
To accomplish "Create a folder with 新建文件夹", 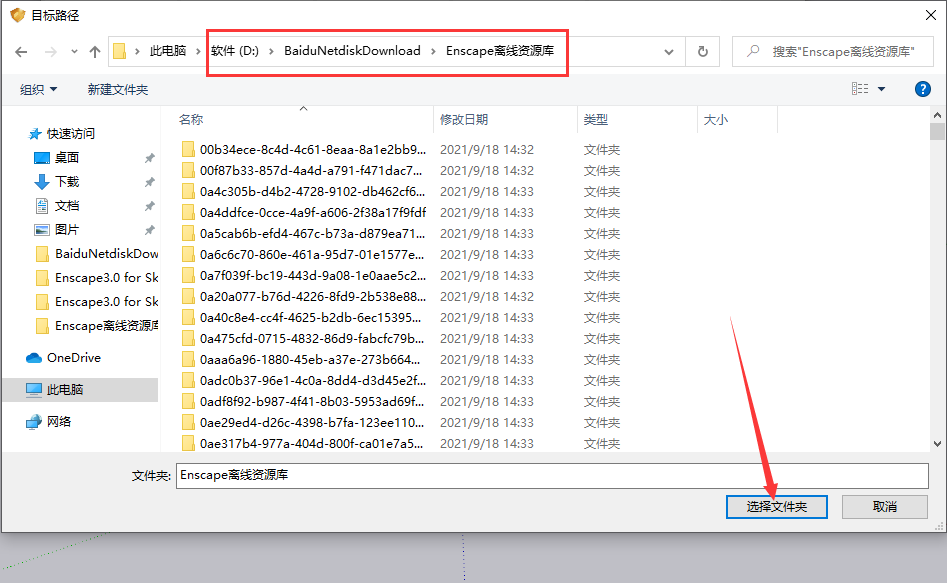I will click(118, 89).
